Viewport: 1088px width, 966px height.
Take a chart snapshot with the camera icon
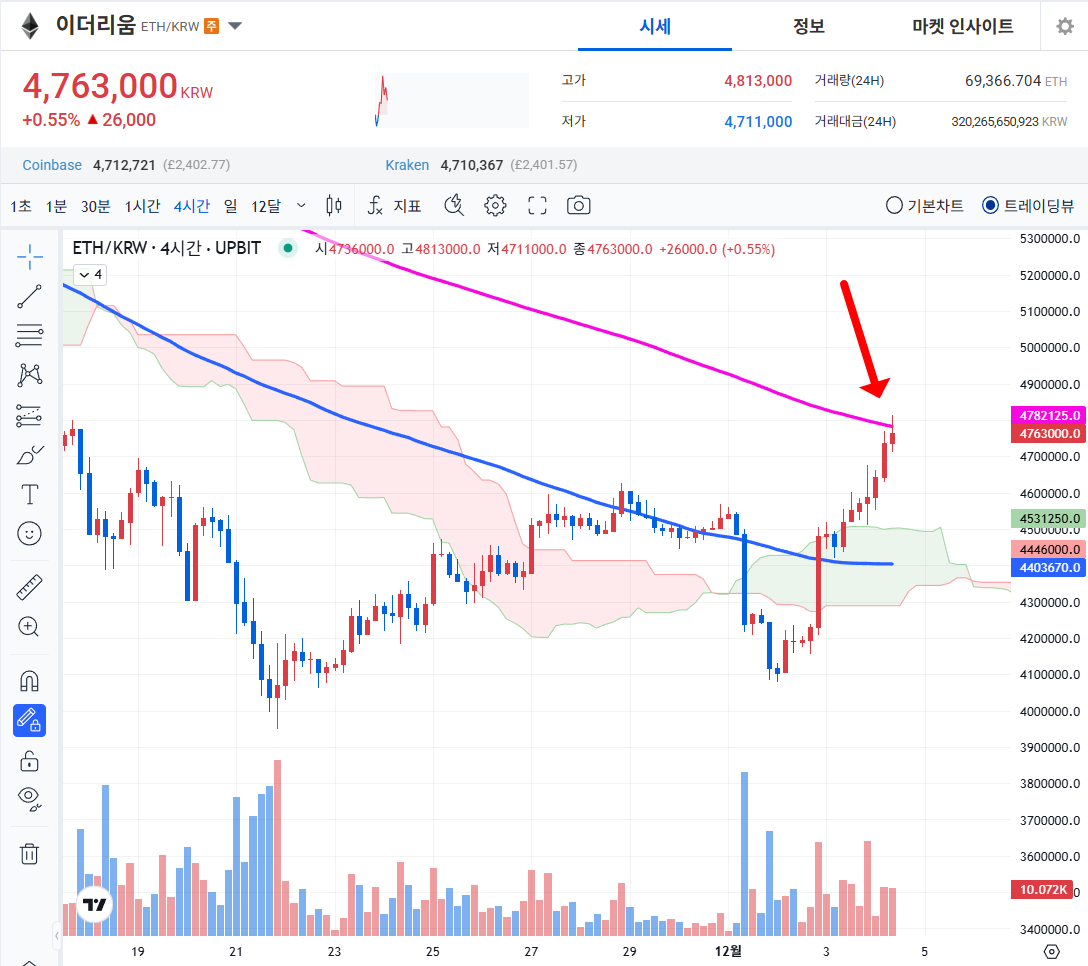[x=579, y=205]
